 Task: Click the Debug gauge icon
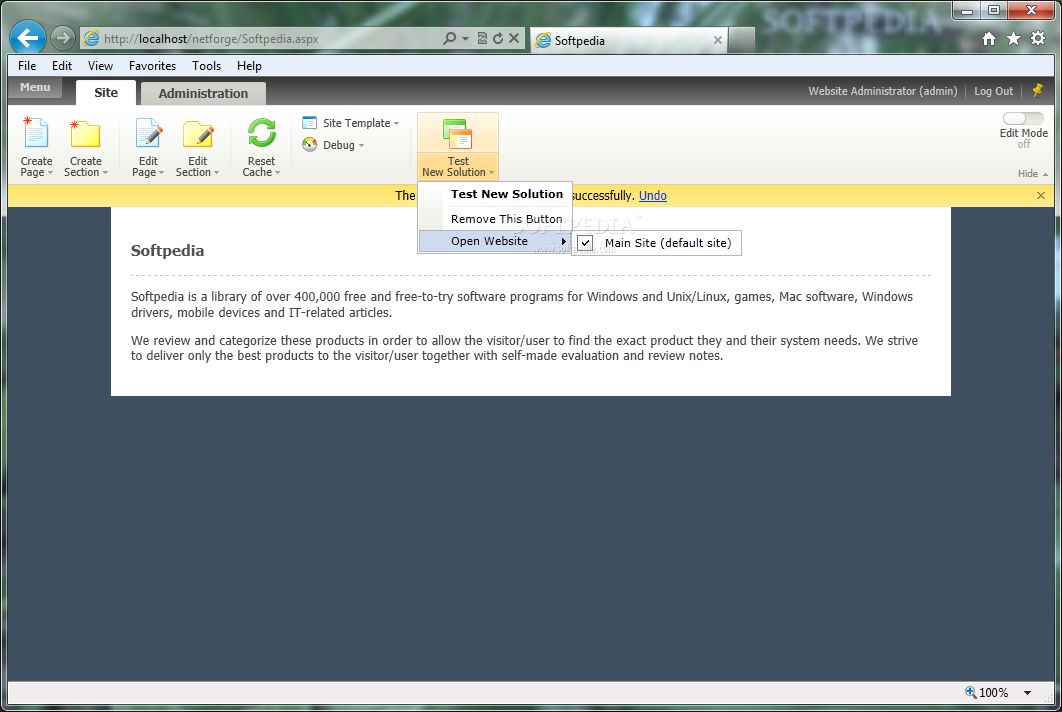(x=310, y=144)
